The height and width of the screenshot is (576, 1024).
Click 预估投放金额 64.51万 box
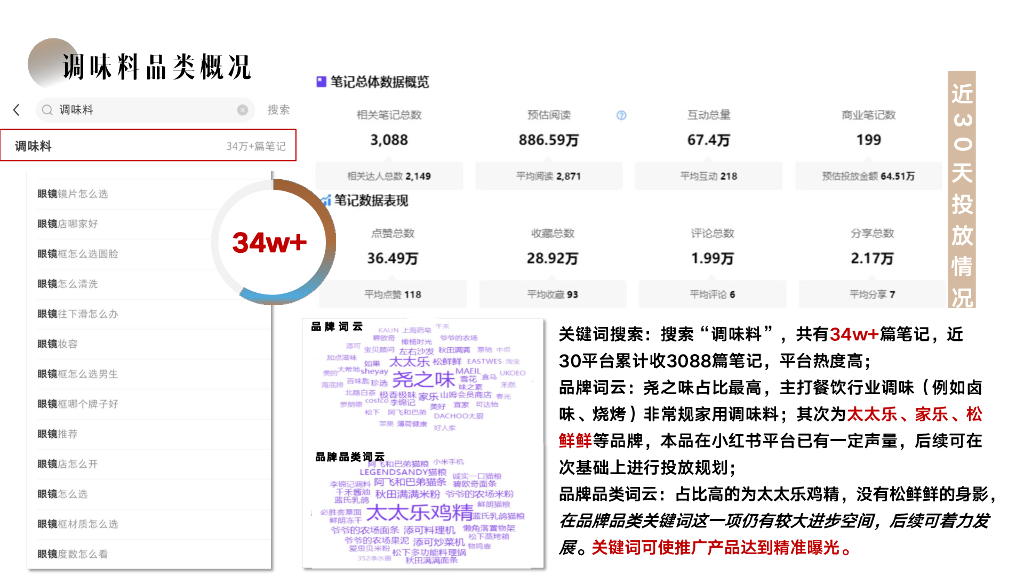click(x=869, y=176)
